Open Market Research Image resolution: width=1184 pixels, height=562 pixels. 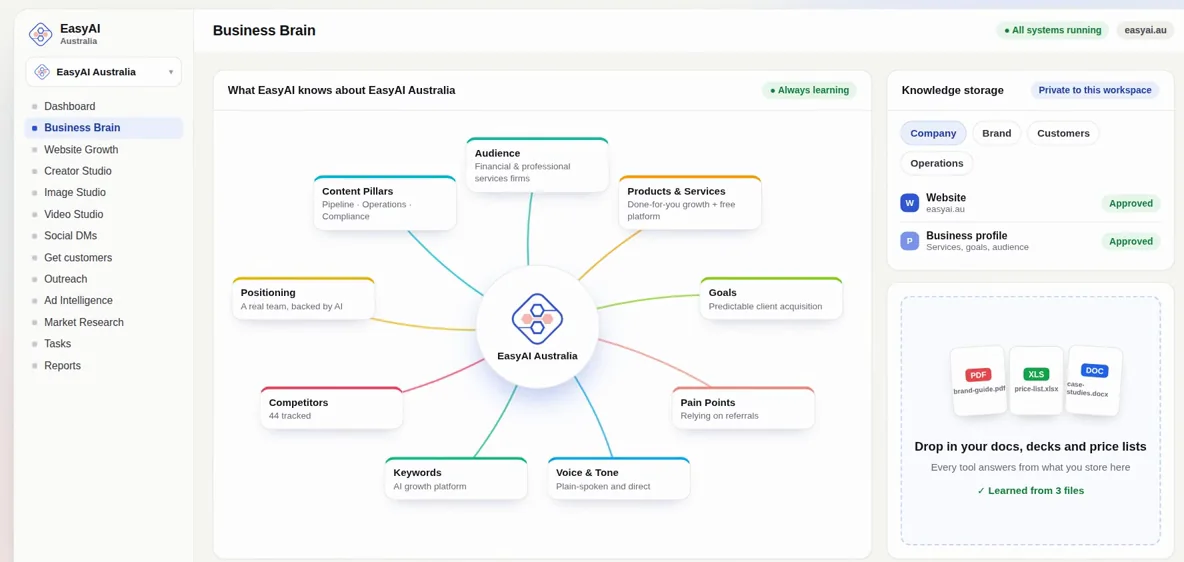(x=103, y=323)
